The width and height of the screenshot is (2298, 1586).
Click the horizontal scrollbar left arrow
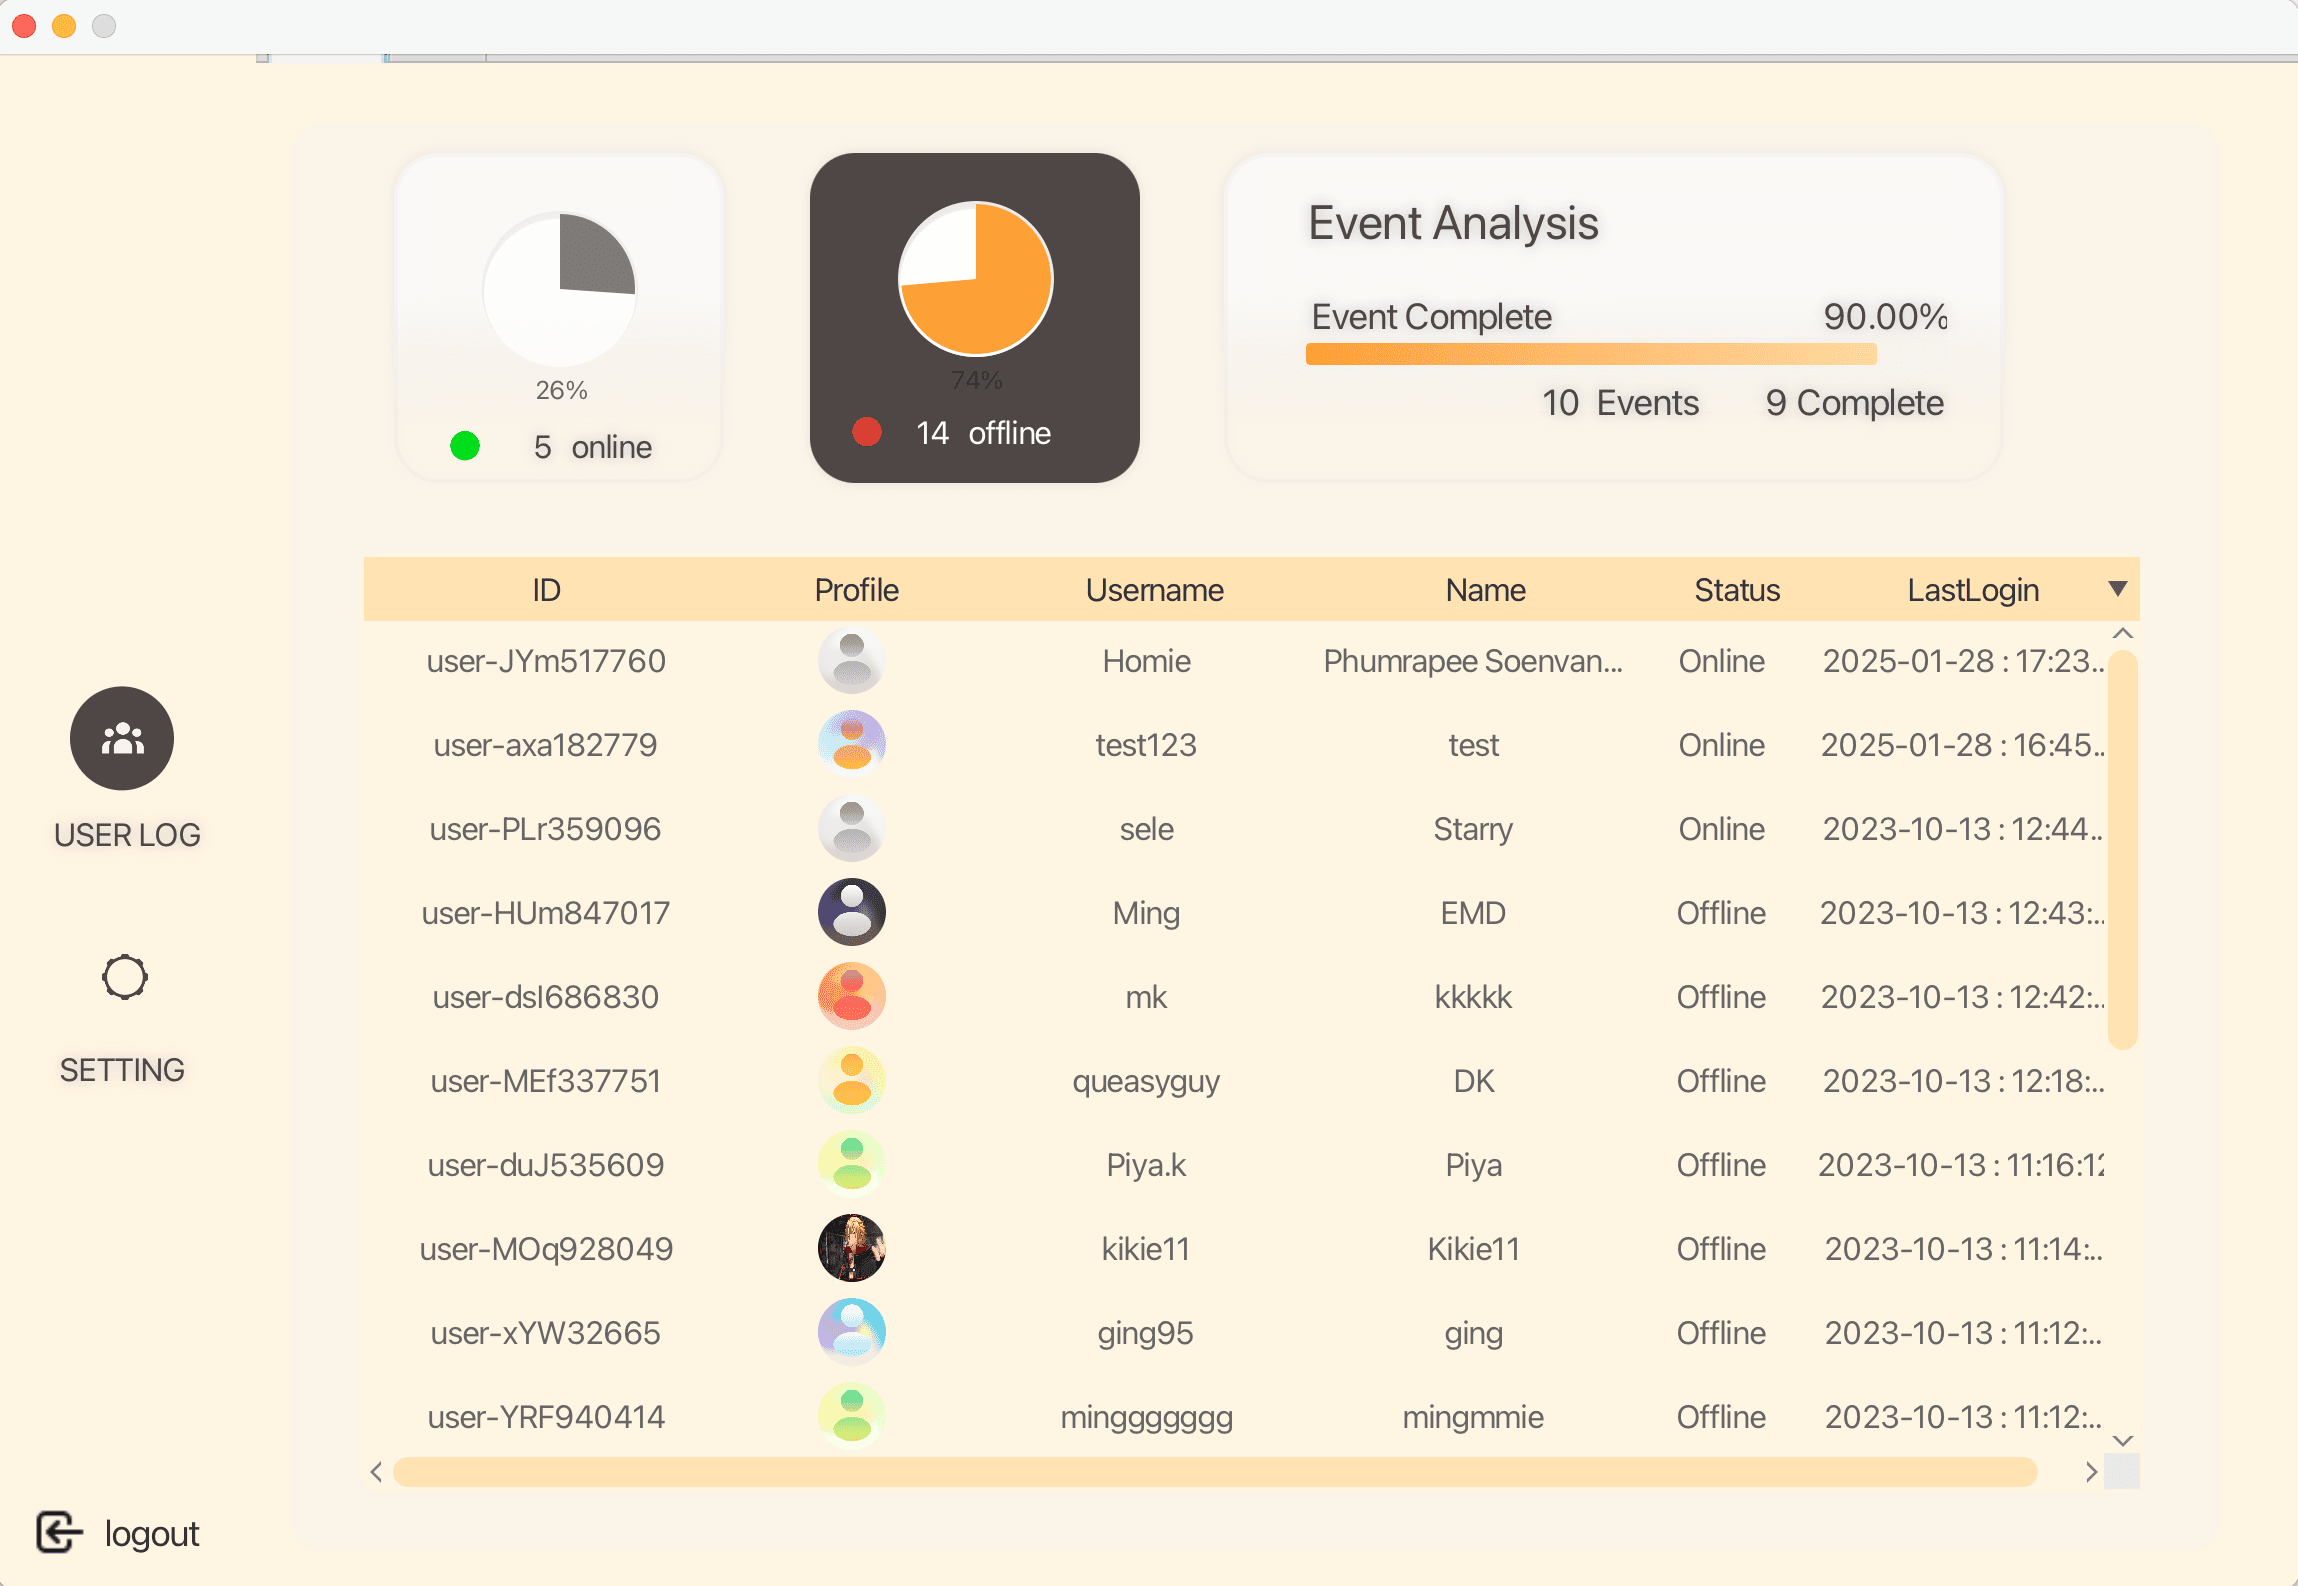[x=376, y=1472]
